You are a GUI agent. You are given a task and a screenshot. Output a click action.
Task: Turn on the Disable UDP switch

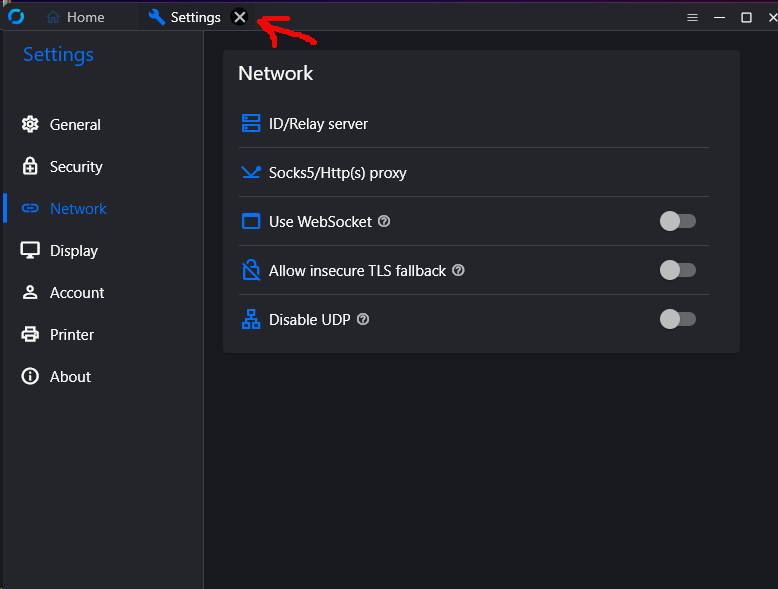(678, 319)
